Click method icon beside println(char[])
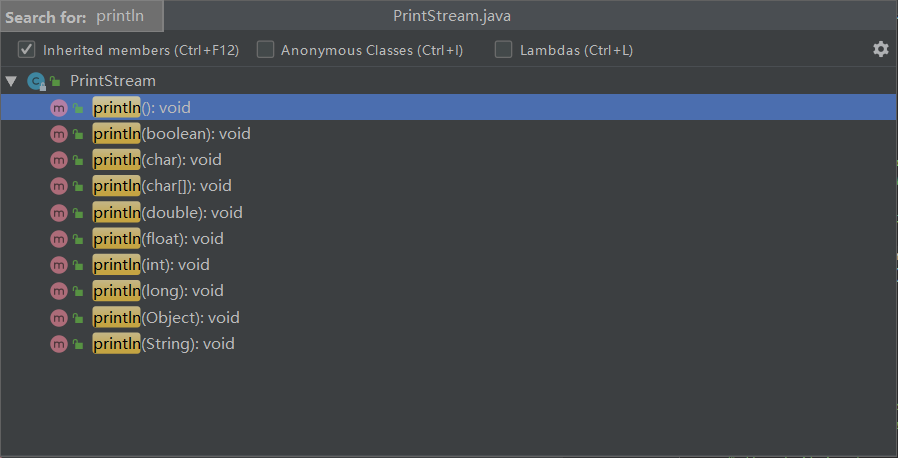 point(58,186)
